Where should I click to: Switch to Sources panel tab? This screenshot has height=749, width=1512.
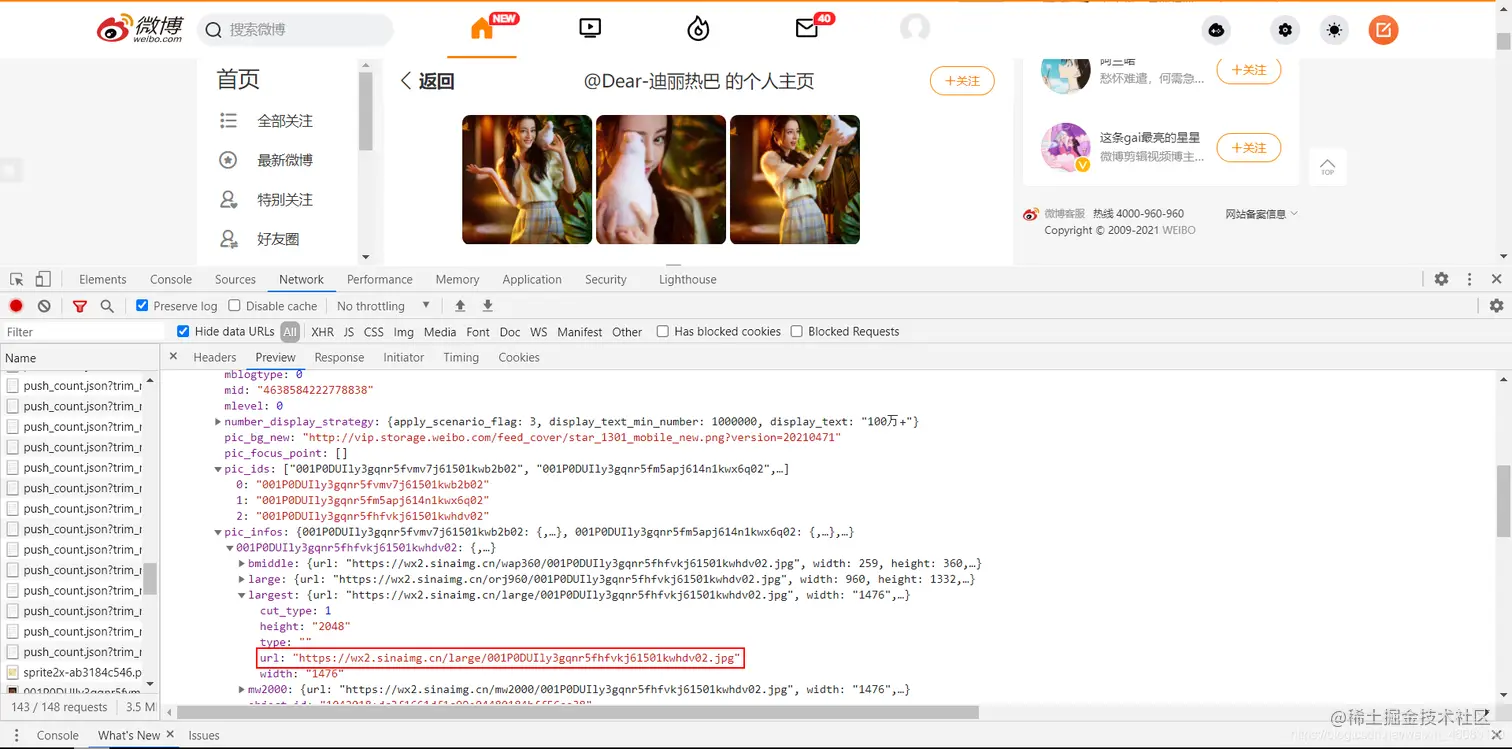235,279
